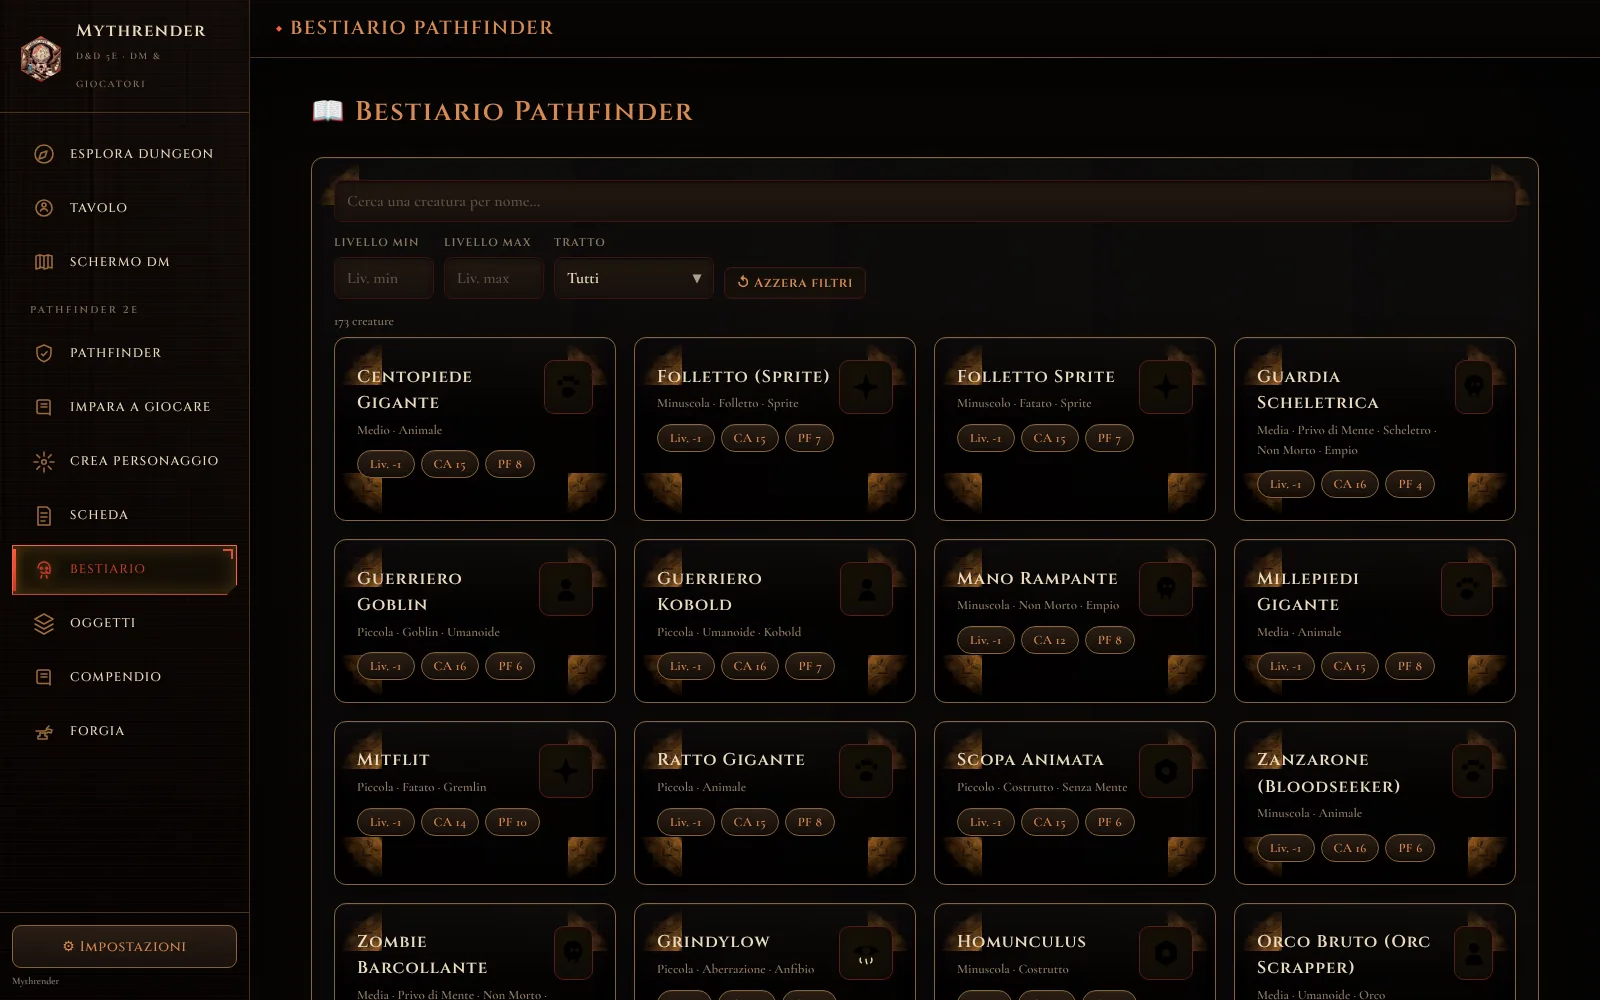
Task: Click the Liv. min input field
Action: point(384,279)
